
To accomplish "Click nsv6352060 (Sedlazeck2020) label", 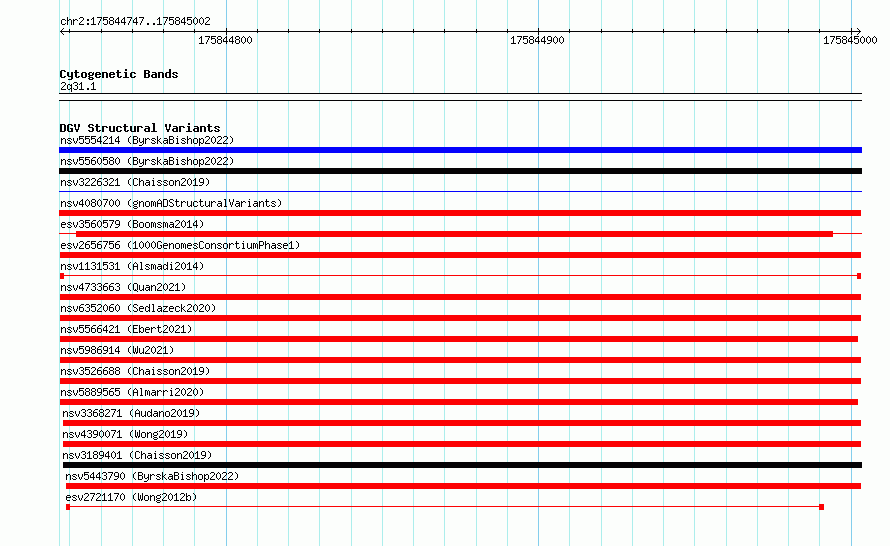I will tap(138, 308).
